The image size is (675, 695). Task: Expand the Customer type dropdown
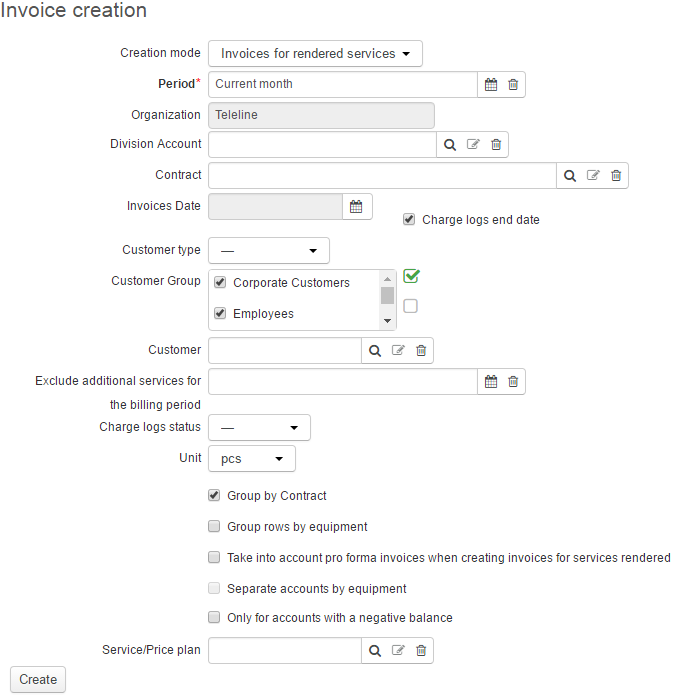pos(269,251)
